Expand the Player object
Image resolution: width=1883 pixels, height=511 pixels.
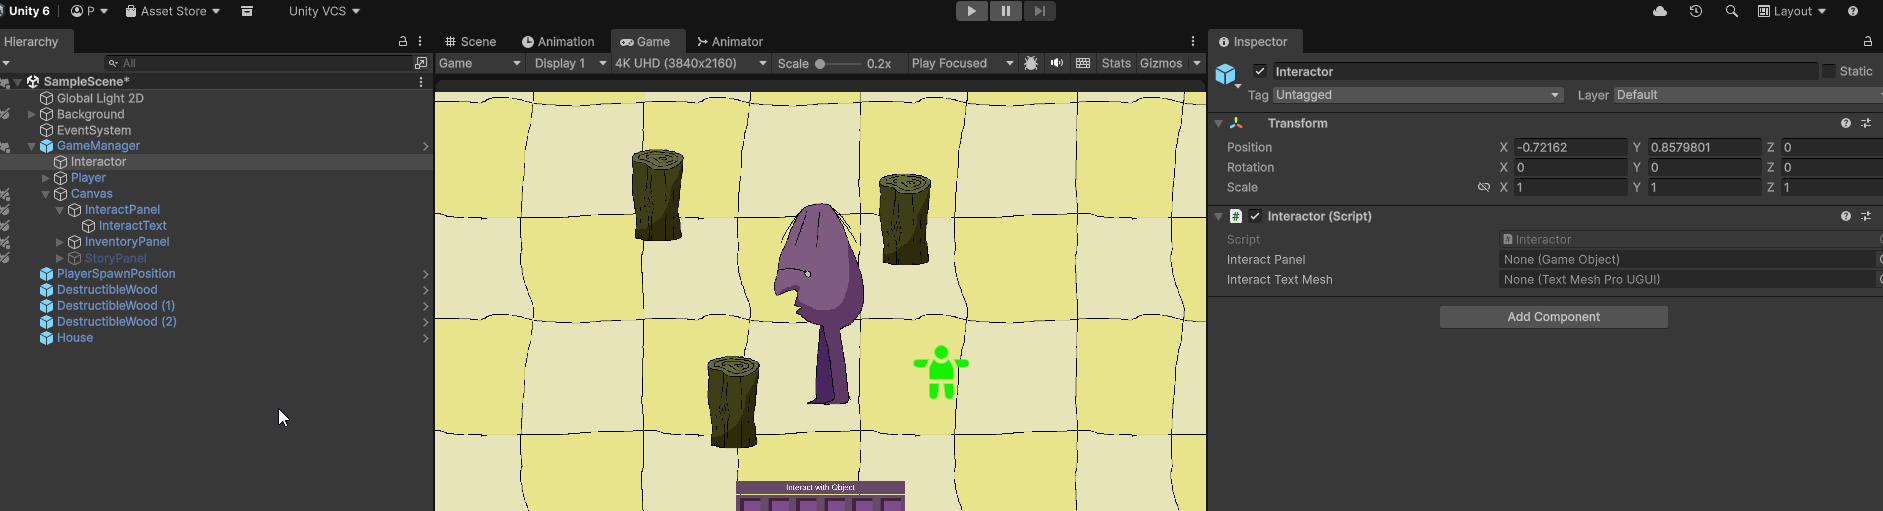[45, 178]
